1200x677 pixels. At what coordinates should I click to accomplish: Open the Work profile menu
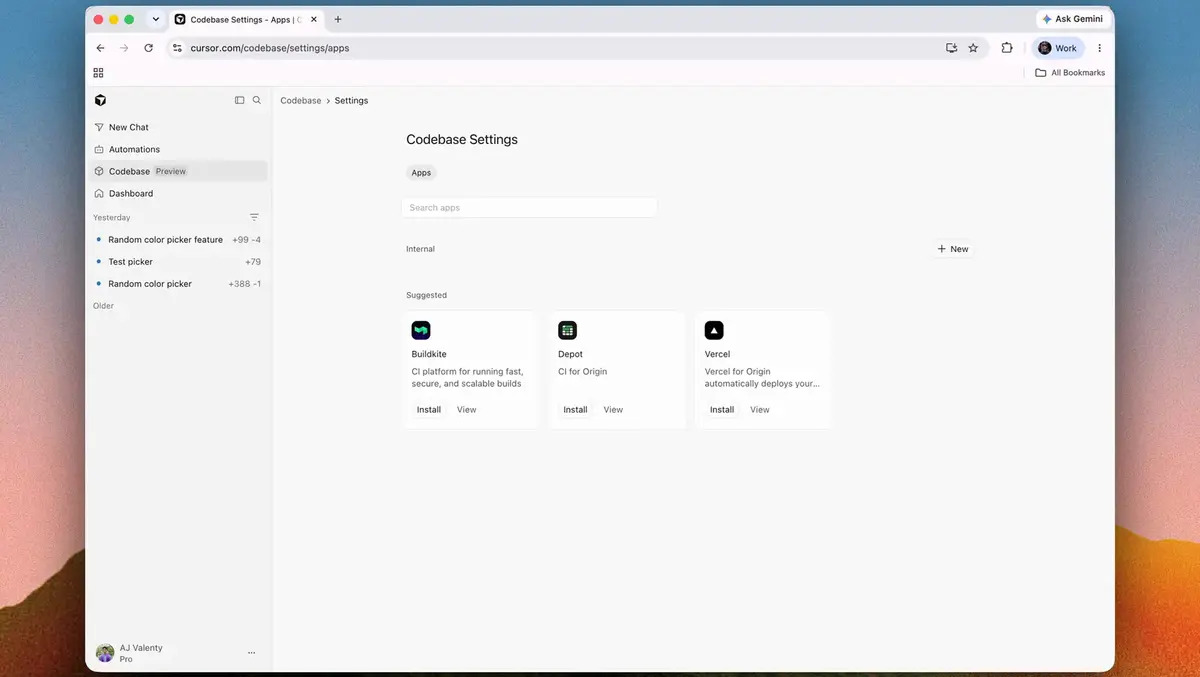[1058, 48]
